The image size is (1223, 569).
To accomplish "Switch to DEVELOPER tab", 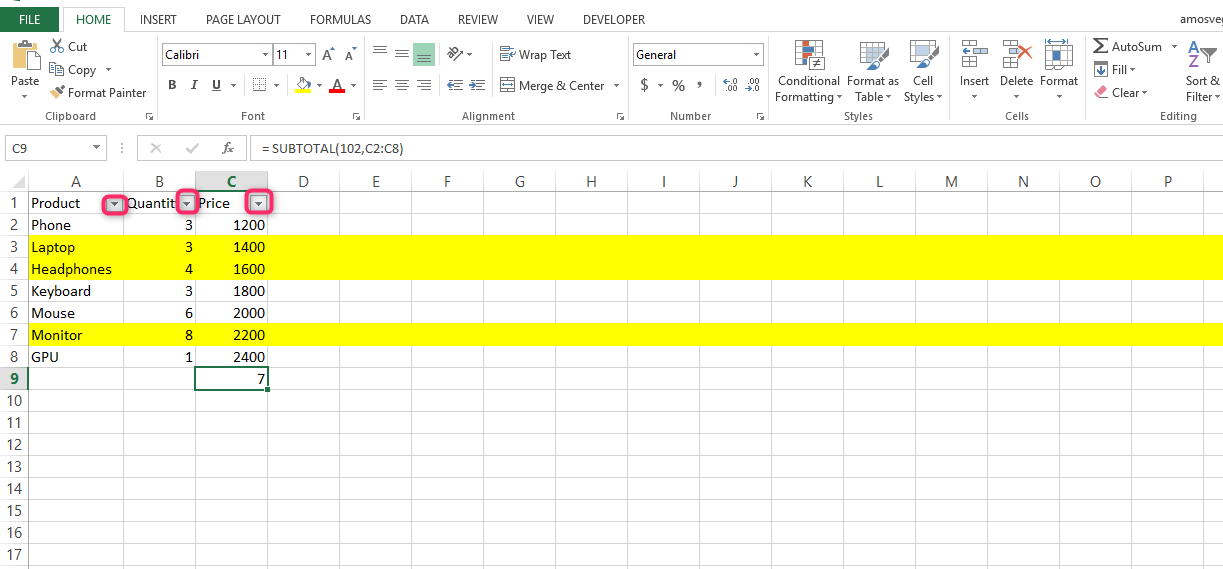I will (614, 19).
